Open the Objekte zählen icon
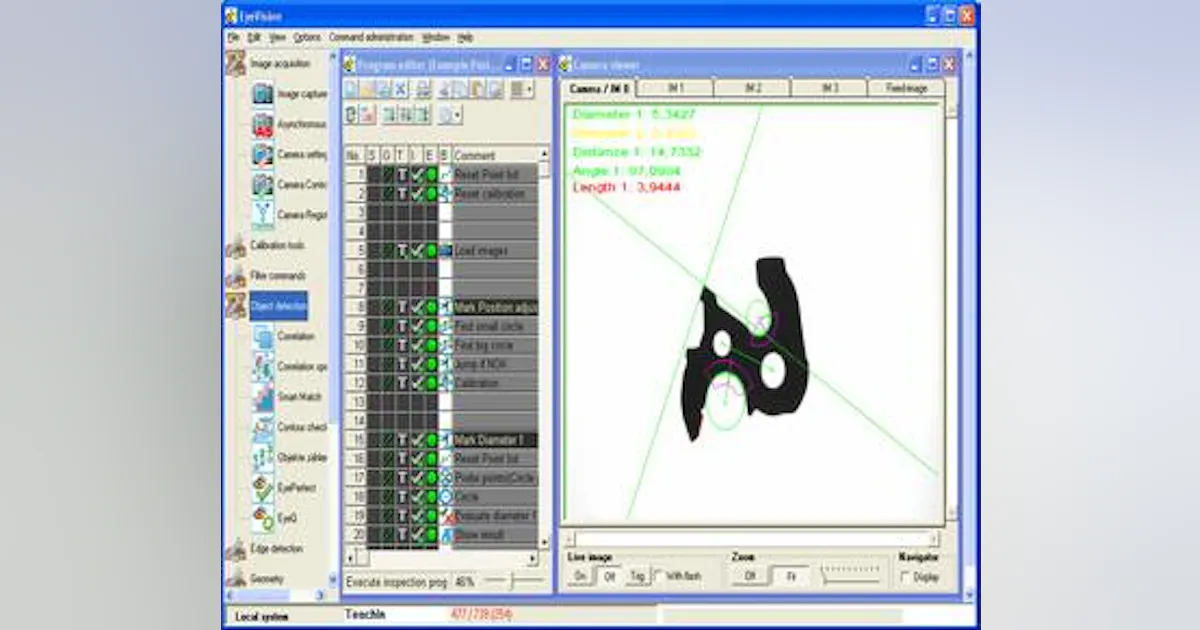This screenshot has width=1200, height=630. click(x=263, y=458)
